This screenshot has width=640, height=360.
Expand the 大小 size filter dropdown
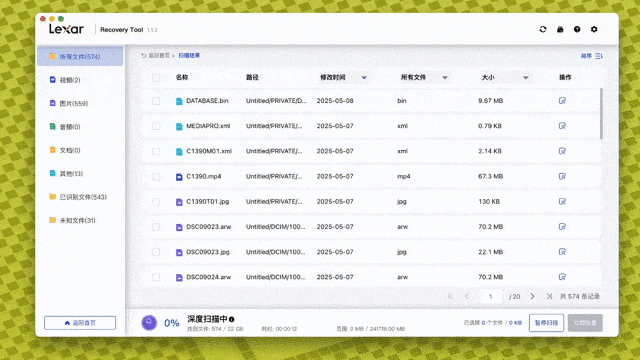(526, 78)
